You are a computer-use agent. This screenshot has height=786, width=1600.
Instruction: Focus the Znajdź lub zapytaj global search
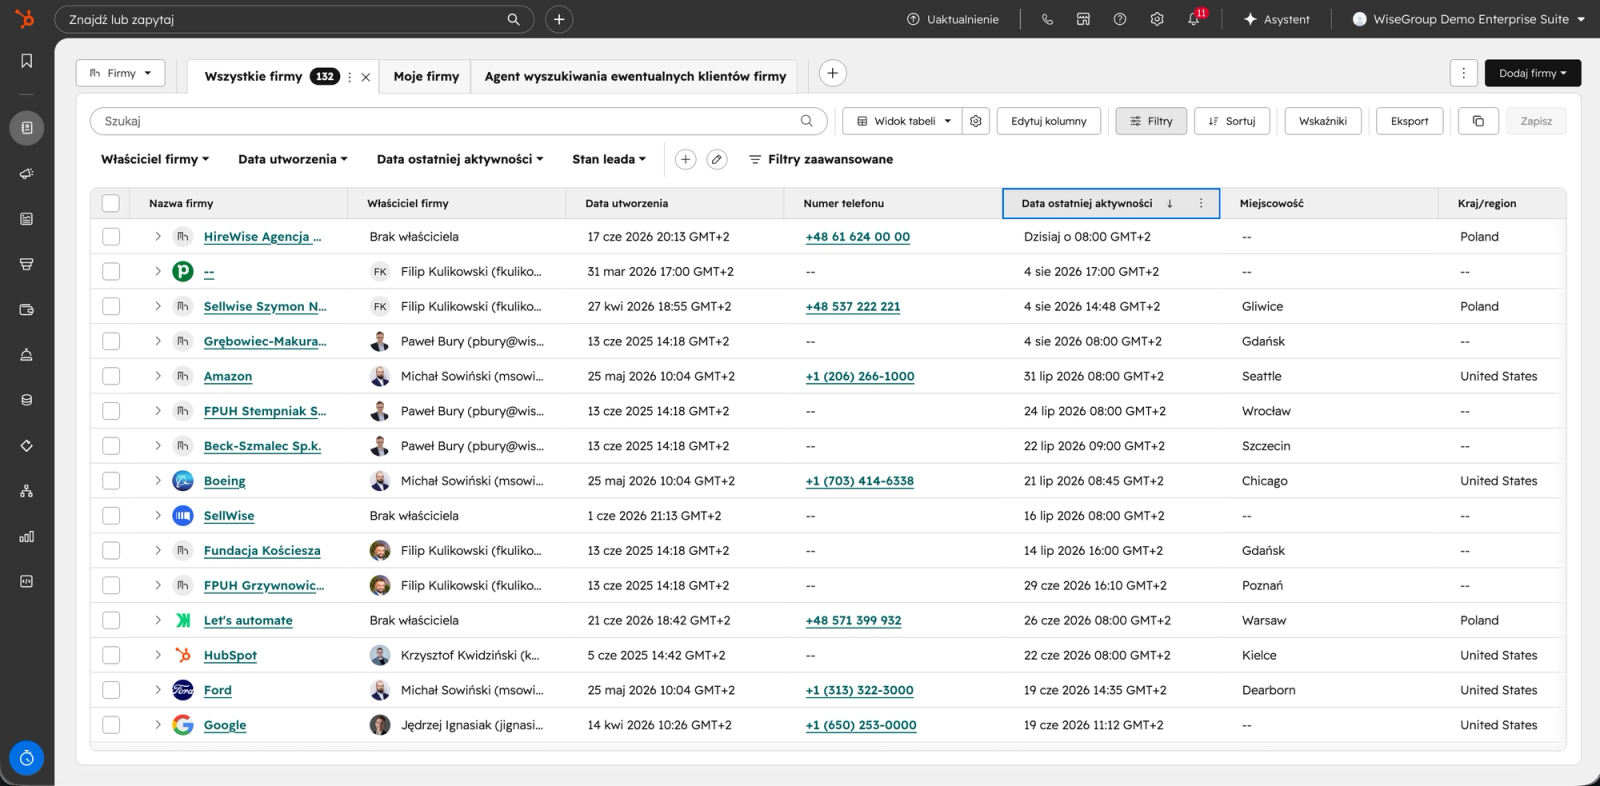(294, 19)
